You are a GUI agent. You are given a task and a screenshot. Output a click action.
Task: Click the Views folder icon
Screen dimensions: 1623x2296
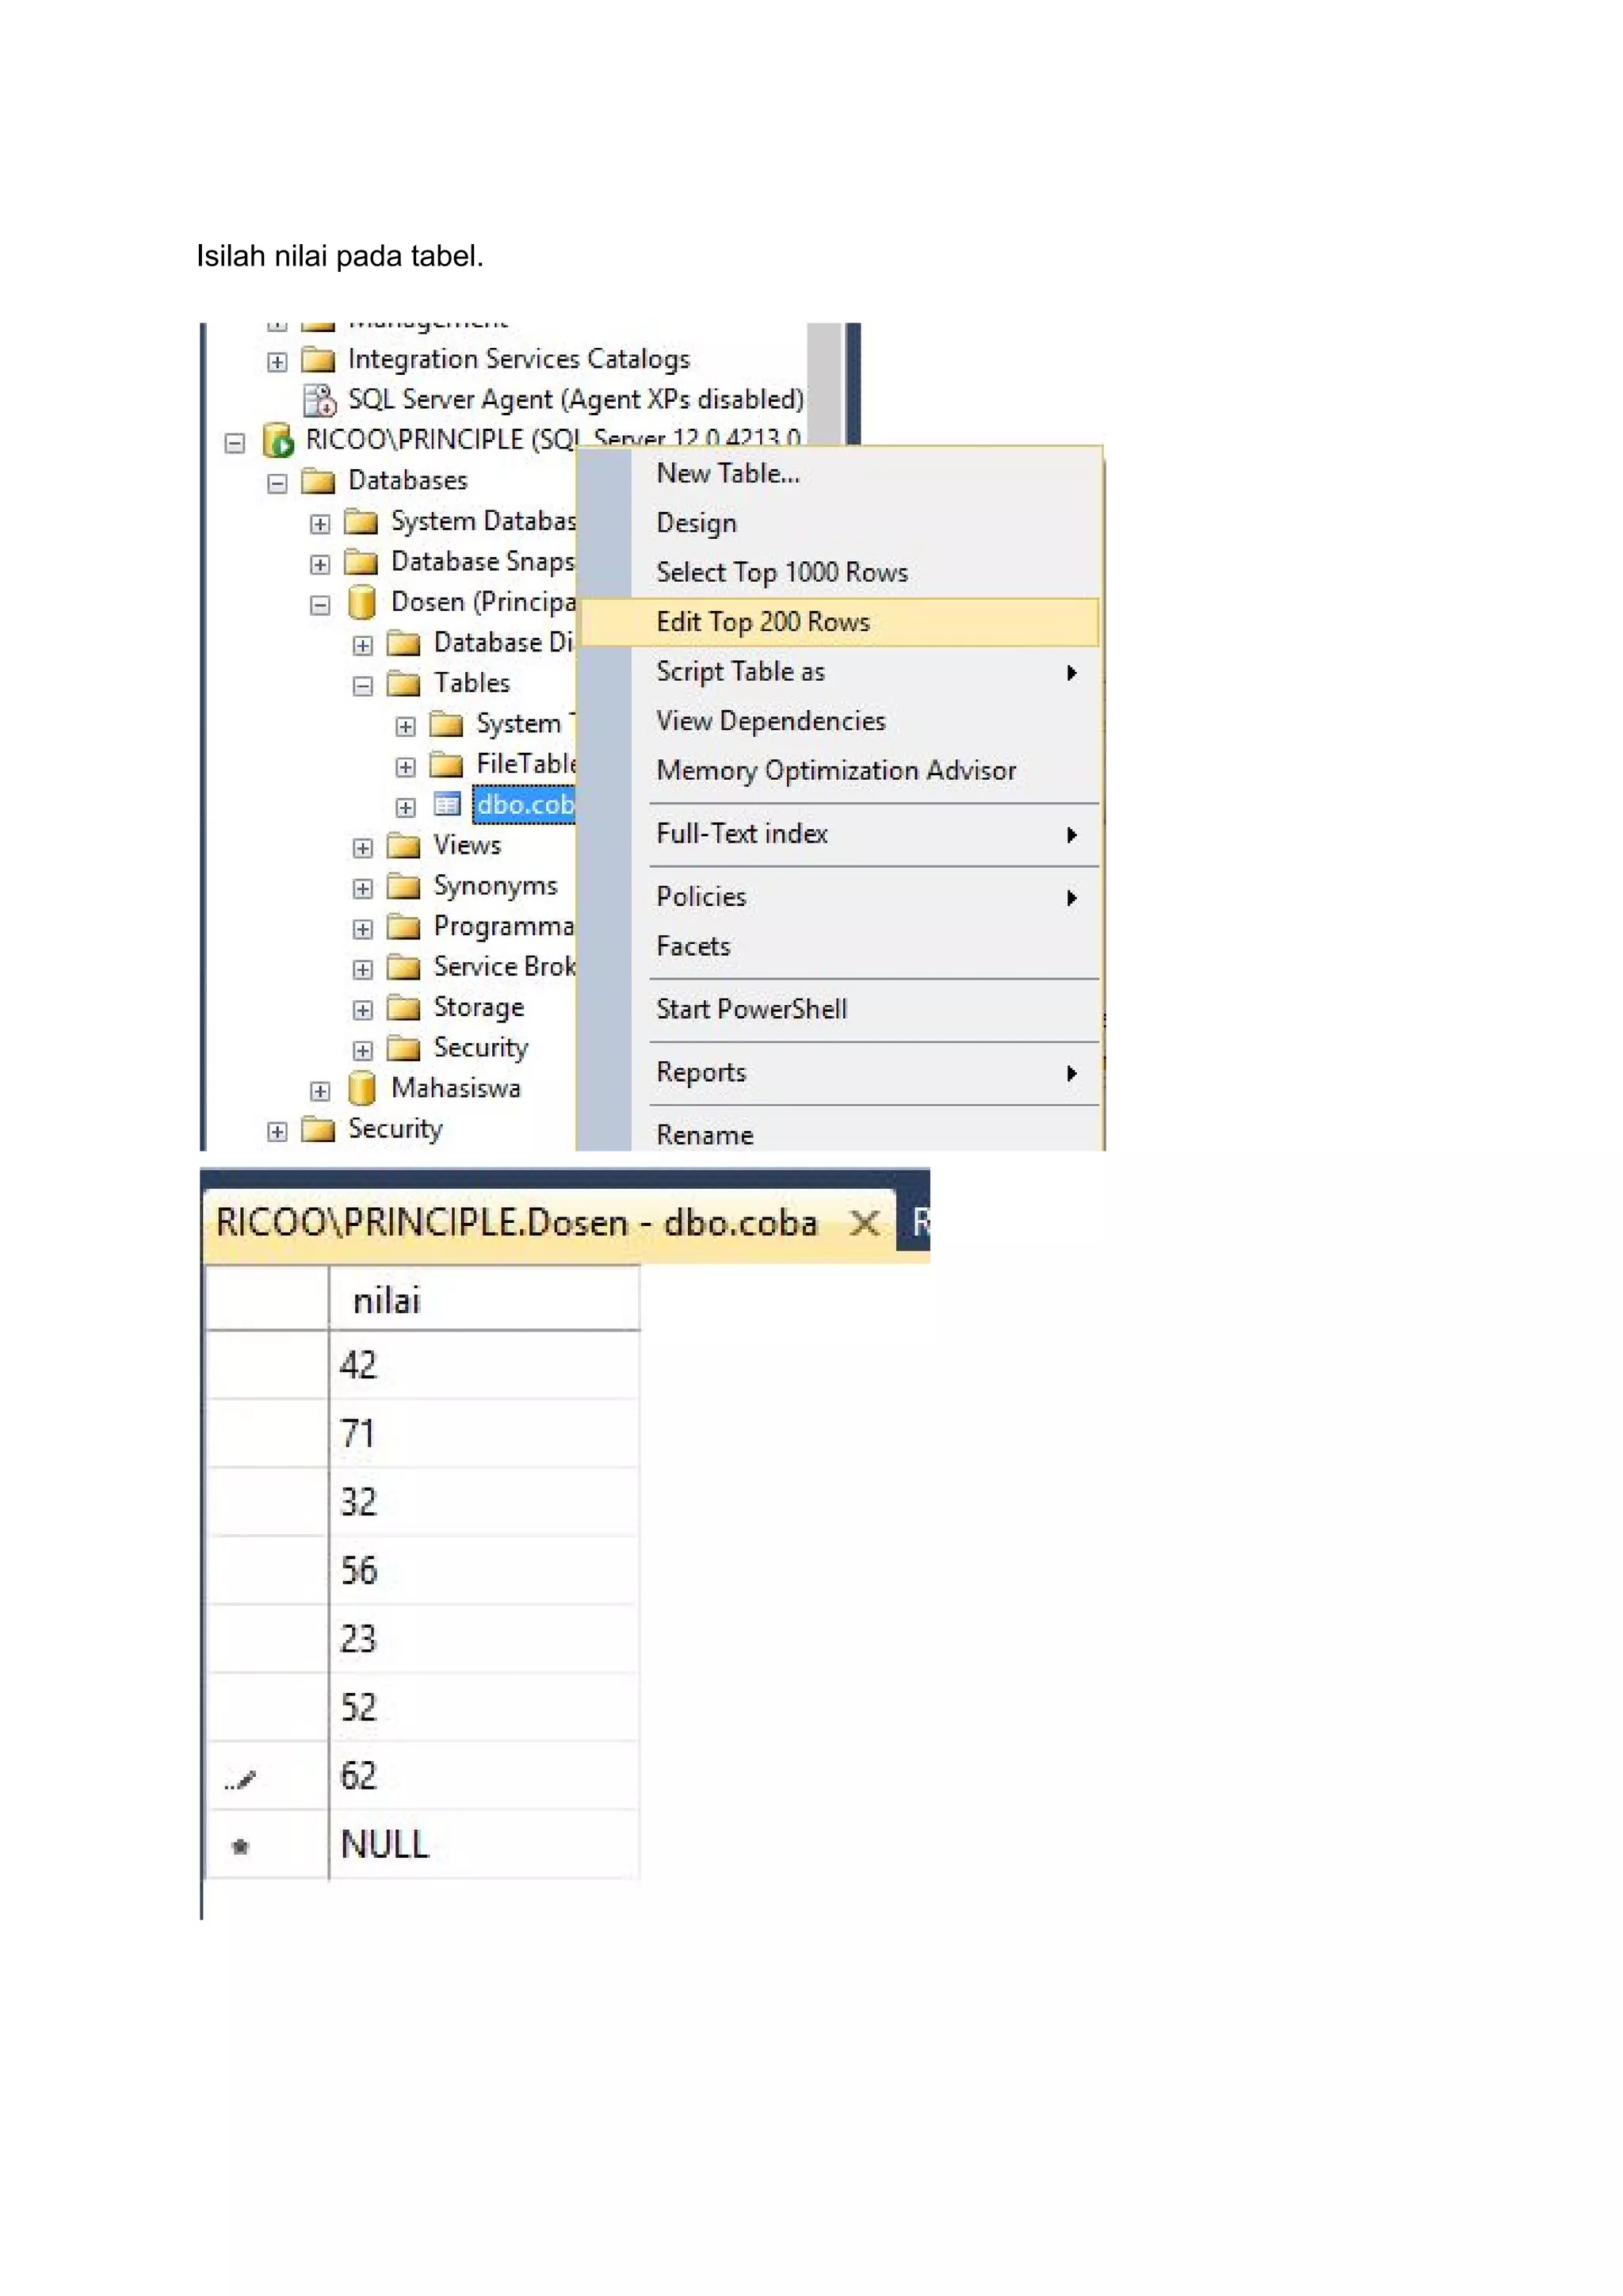point(404,846)
